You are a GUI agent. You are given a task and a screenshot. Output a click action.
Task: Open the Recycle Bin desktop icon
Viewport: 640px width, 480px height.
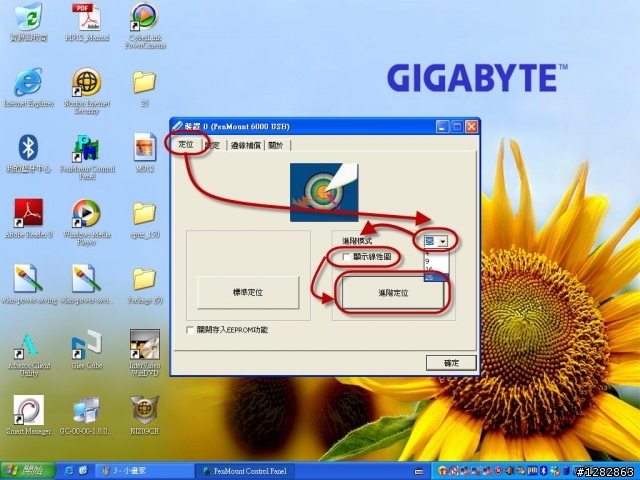click(28, 16)
